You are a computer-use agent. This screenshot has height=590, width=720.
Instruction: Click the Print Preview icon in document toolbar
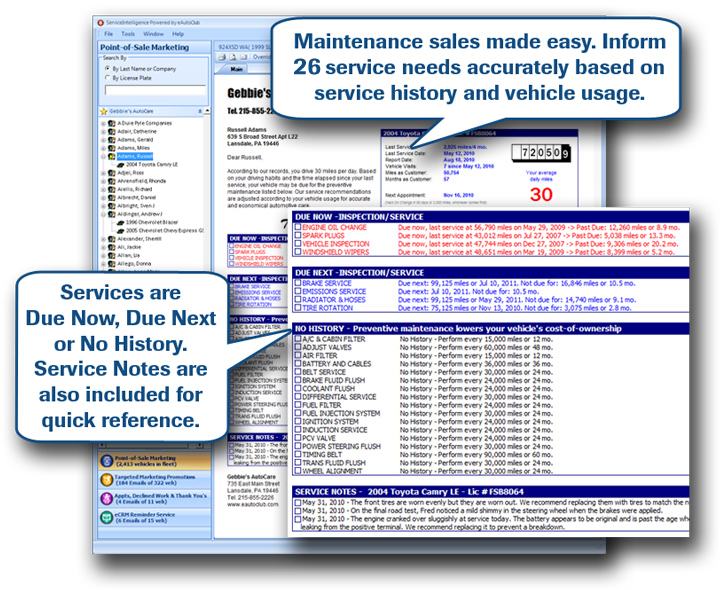233,57
